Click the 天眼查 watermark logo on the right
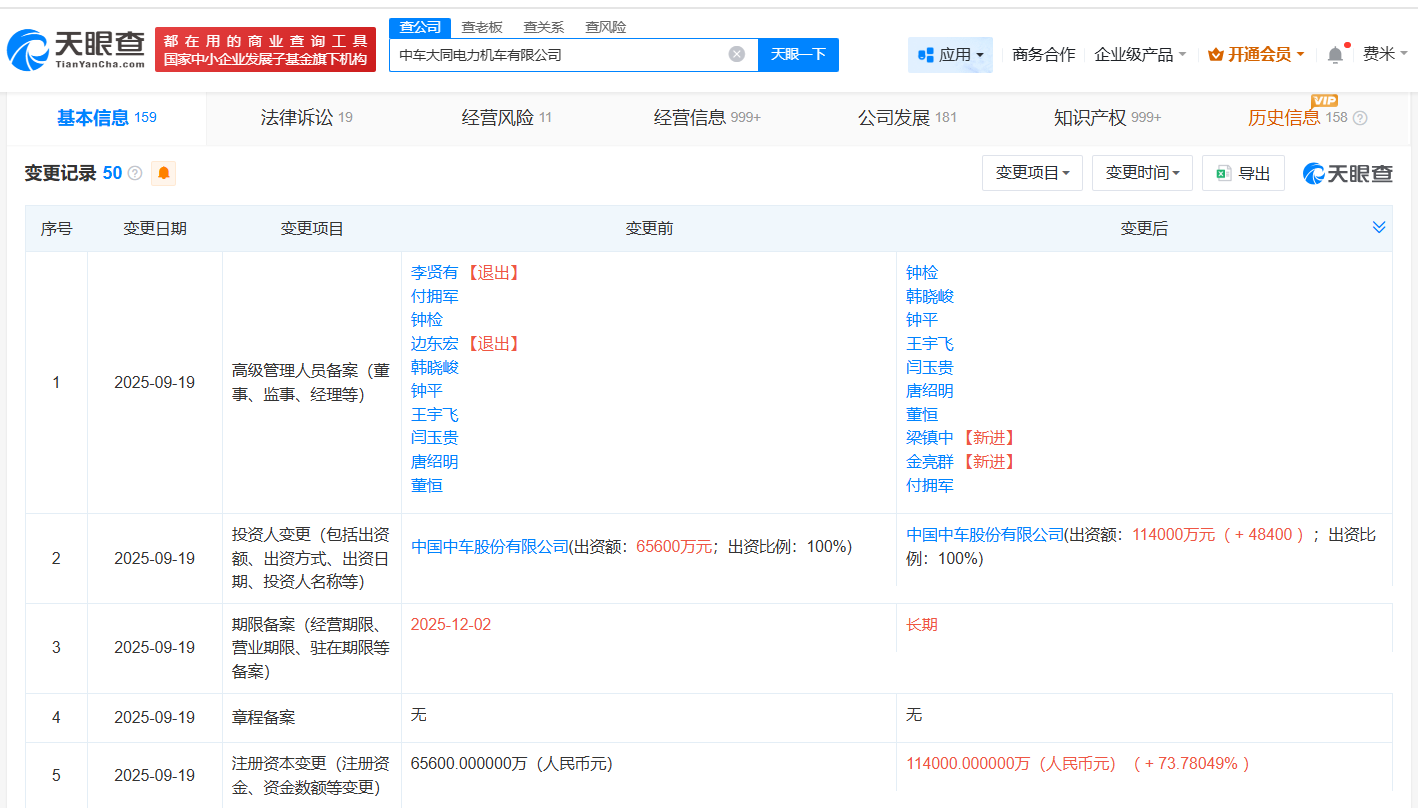 point(1347,172)
